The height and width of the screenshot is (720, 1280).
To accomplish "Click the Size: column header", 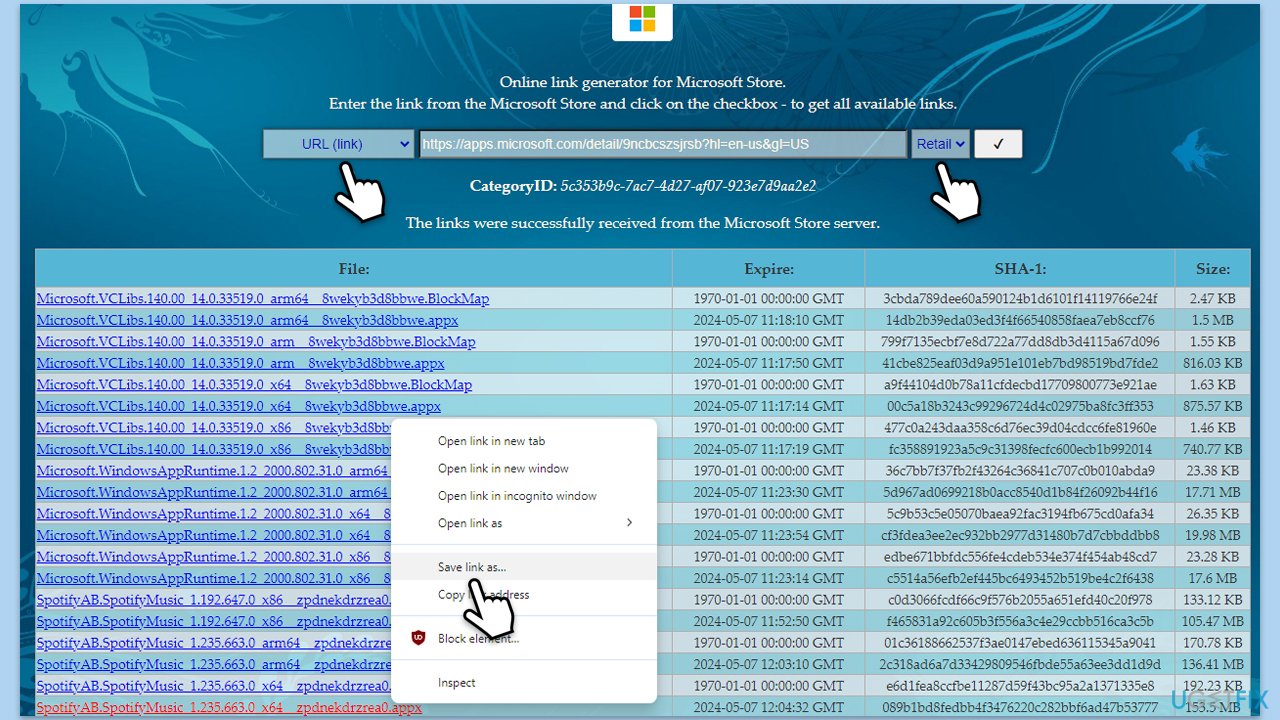I will pos(1213,269).
